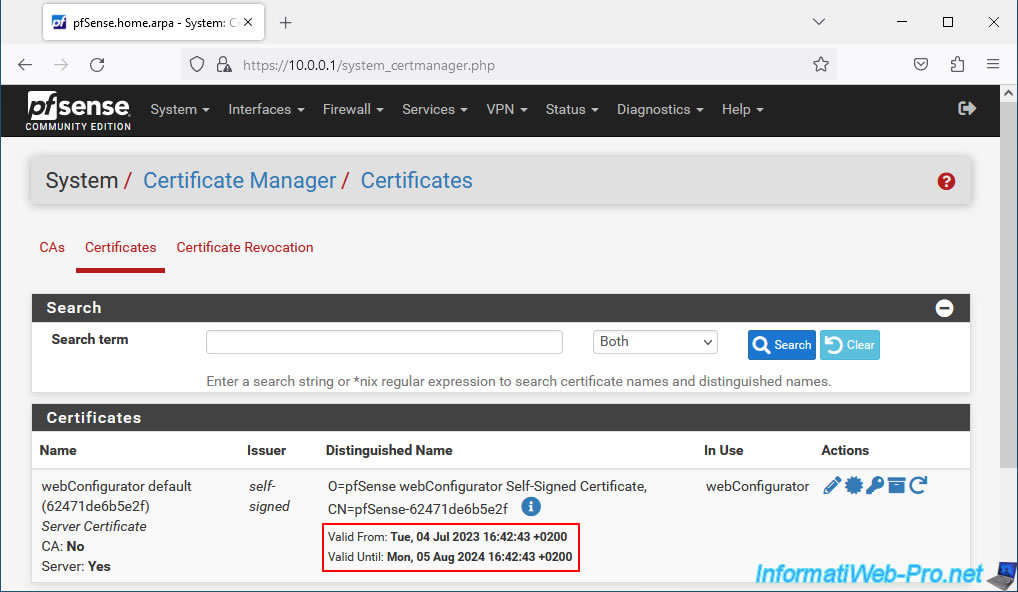Close the pfSense.home.arpa tab
This screenshot has width=1018, height=592.
(248, 23)
